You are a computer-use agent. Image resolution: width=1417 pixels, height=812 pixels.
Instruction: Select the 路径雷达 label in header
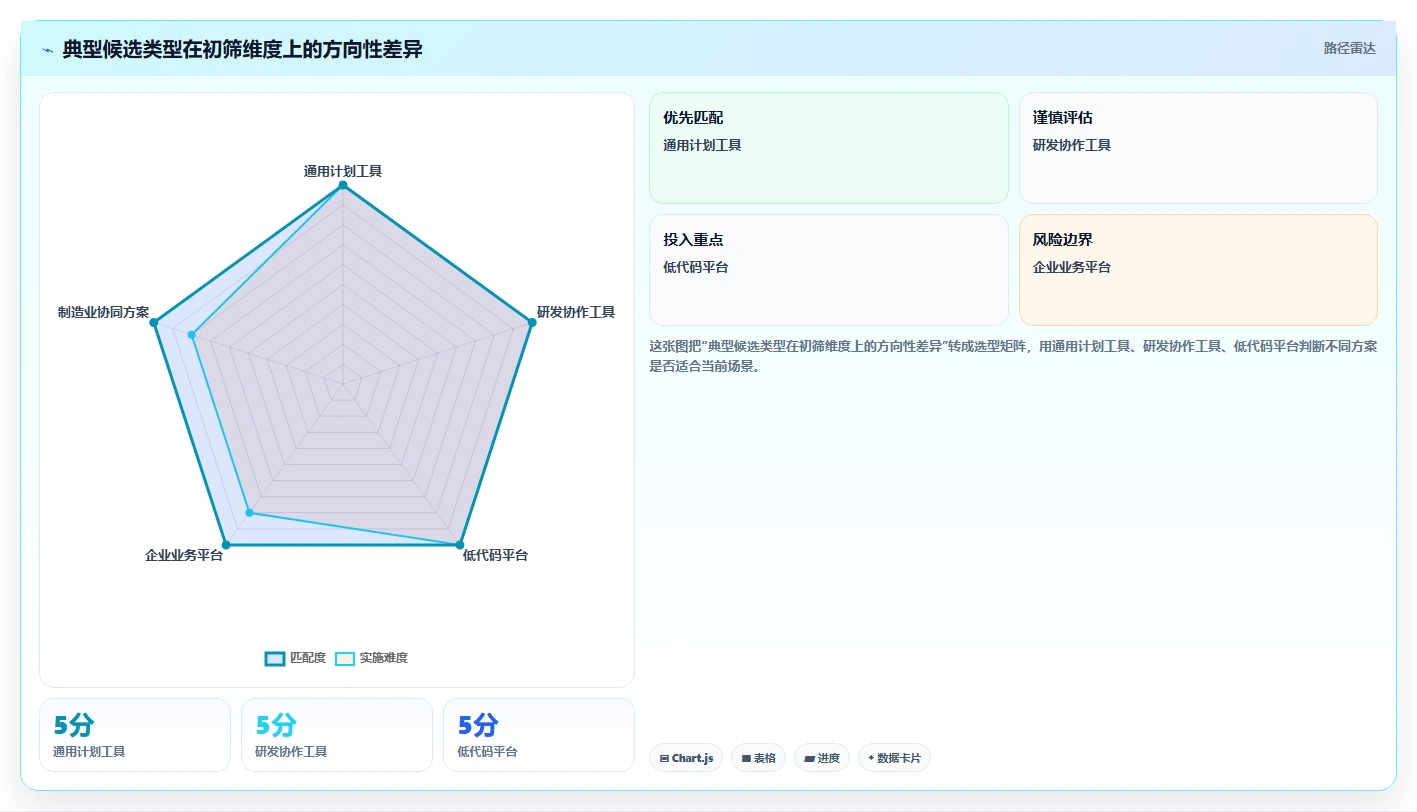click(x=1350, y=48)
